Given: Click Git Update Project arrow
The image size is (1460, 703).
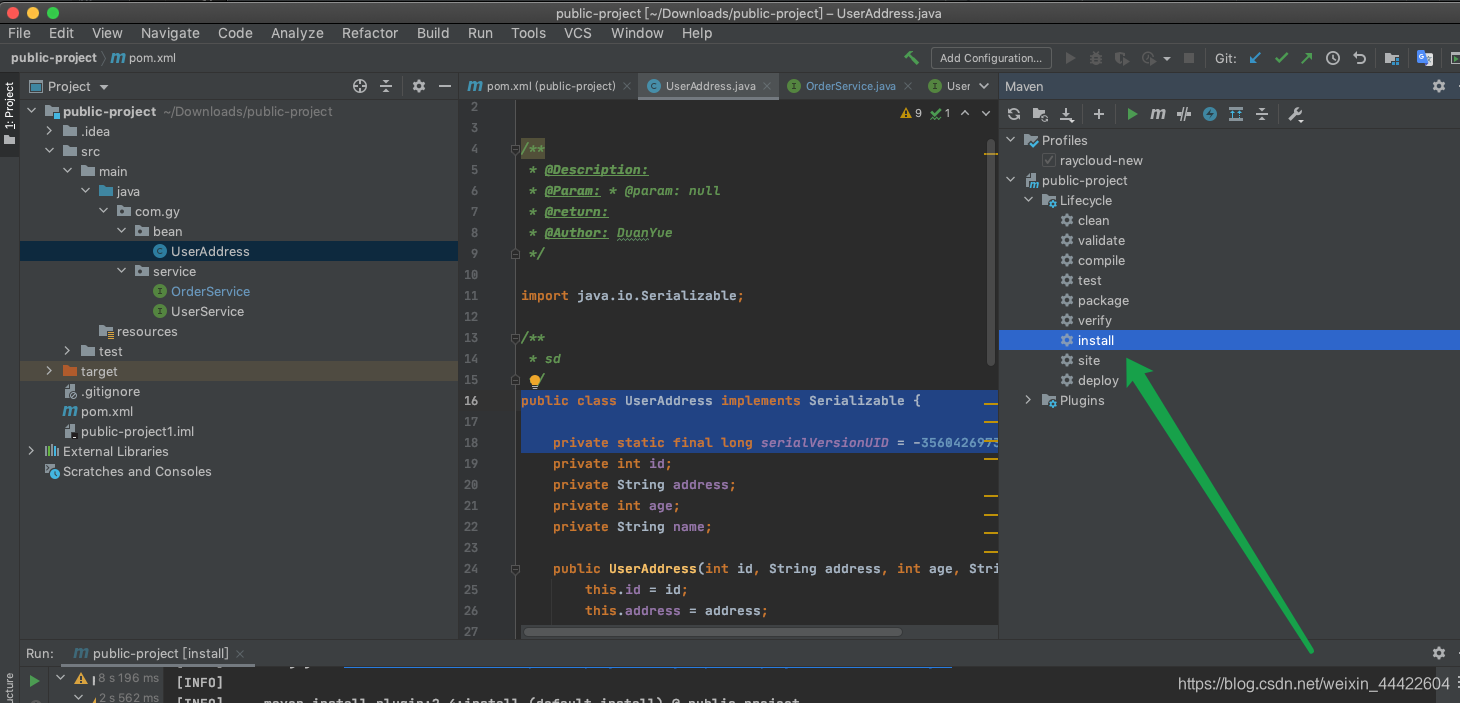Looking at the screenshot, I should (x=1255, y=58).
